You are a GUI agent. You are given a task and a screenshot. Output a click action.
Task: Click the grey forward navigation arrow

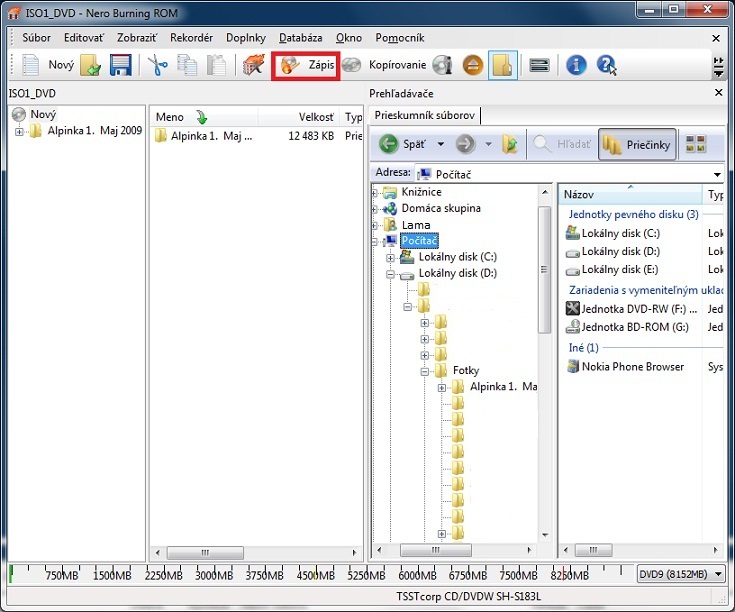click(x=465, y=144)
